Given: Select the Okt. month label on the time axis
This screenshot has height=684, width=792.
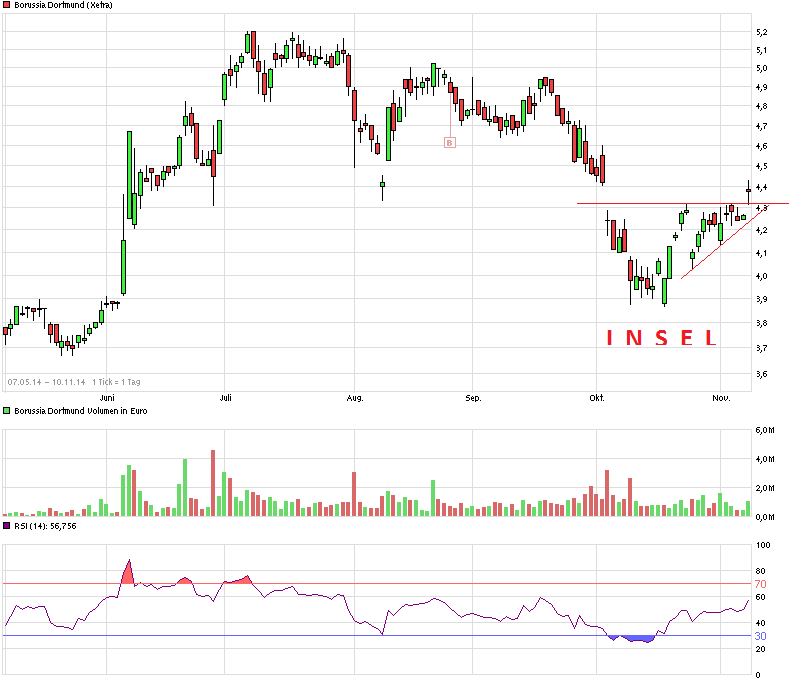Looking at the screenshot, I should click(597, 398).
